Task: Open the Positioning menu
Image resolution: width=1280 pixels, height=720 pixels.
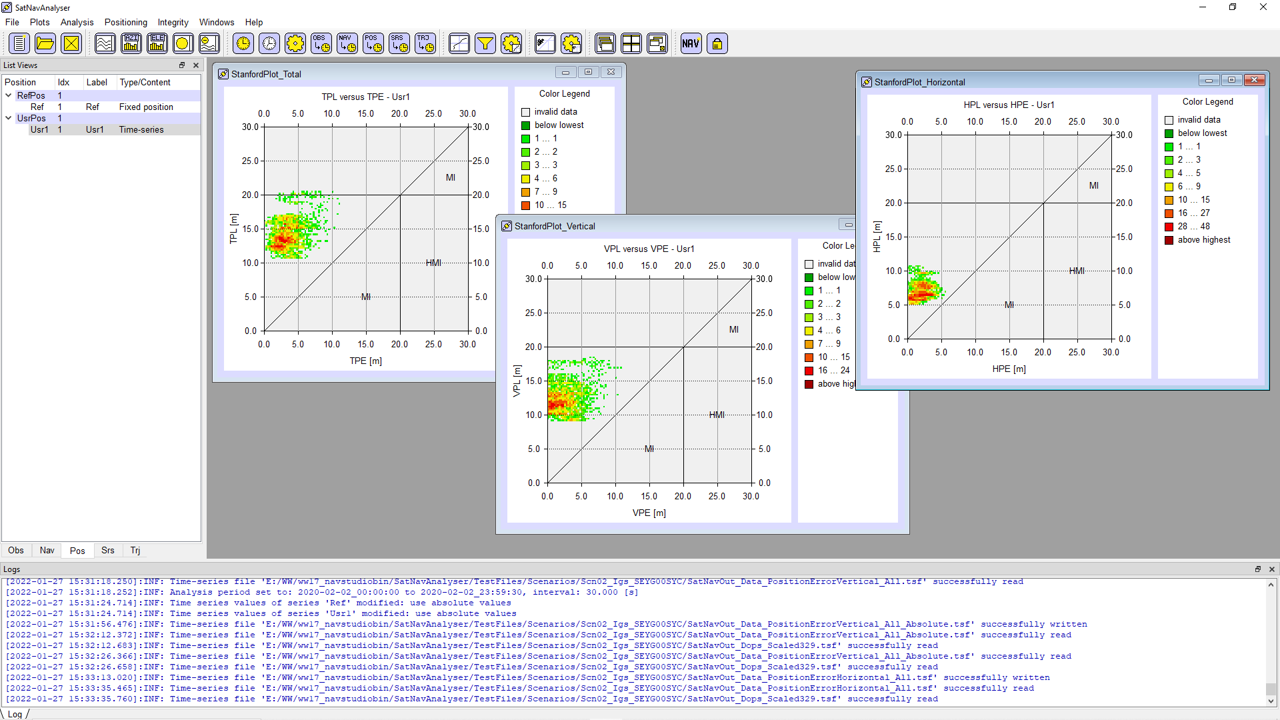Action: [125, 22]
